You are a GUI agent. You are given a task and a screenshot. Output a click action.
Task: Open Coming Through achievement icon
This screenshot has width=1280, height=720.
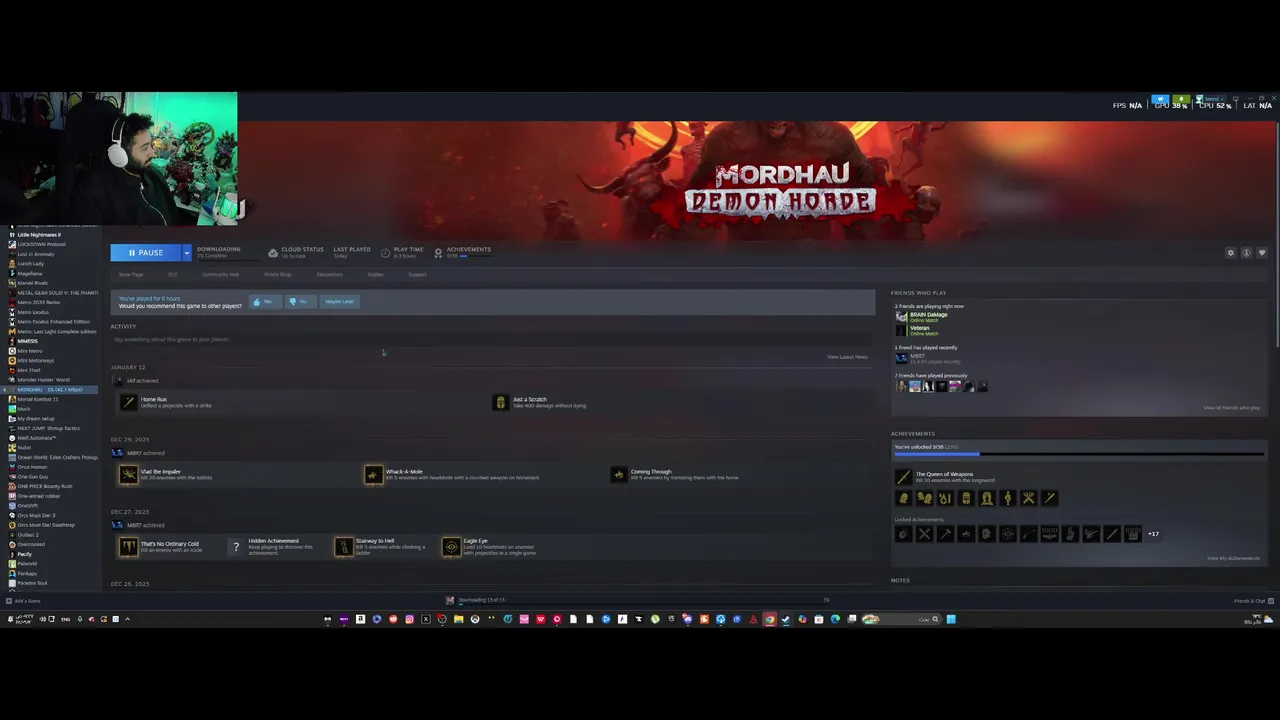click(618, 474)
